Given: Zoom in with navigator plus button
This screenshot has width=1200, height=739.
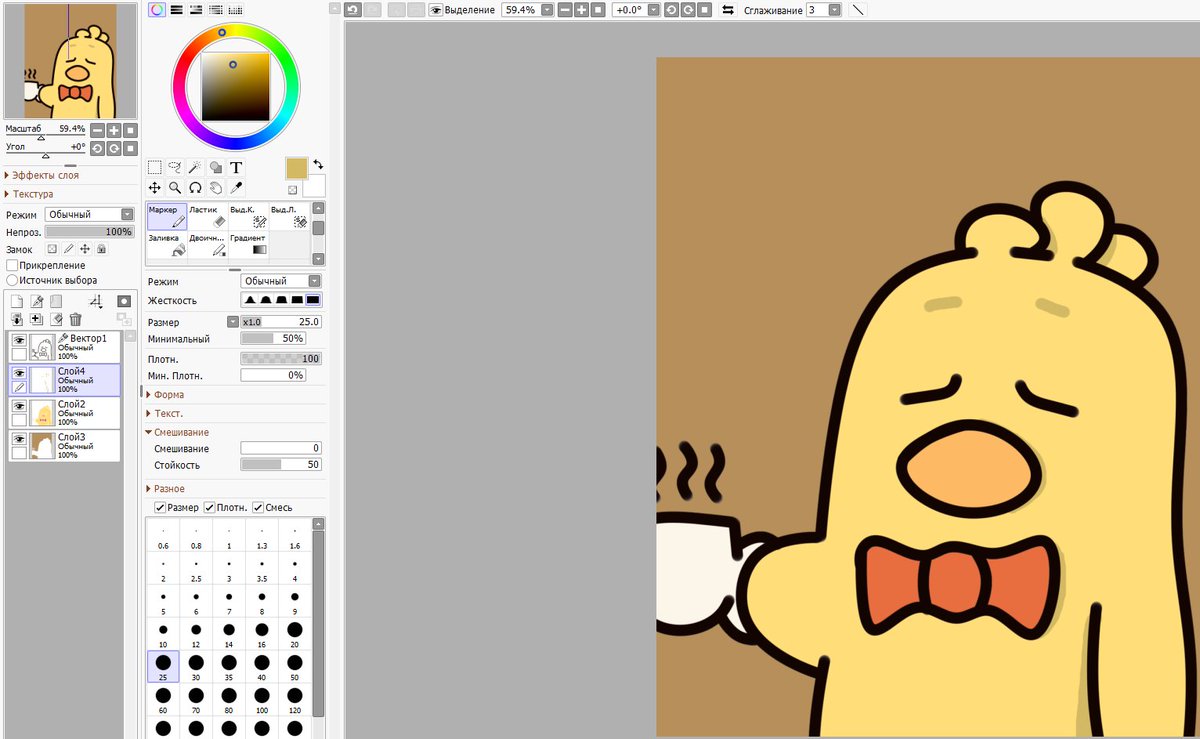Looking at the screenshot, I should click(x=114, y=130).
